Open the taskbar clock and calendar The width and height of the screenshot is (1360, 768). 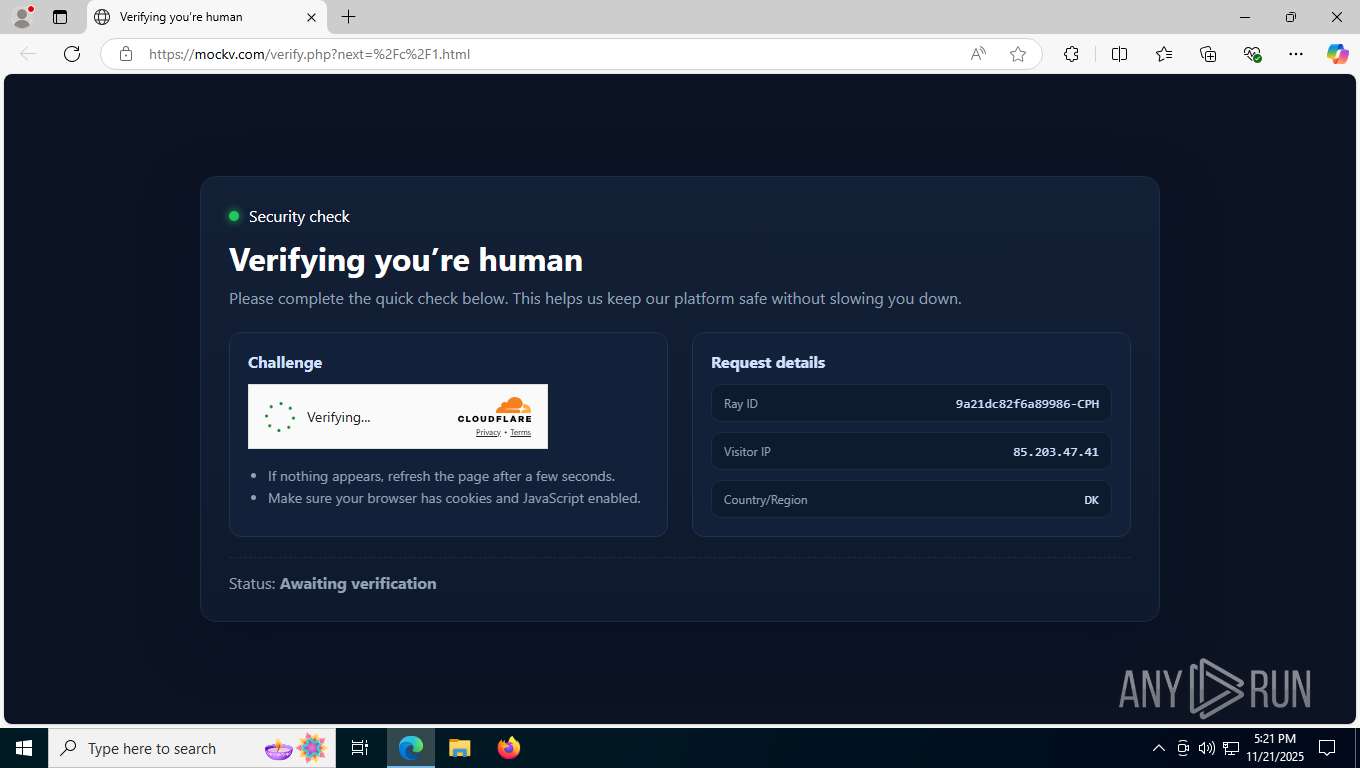[x=1274, y=748]
